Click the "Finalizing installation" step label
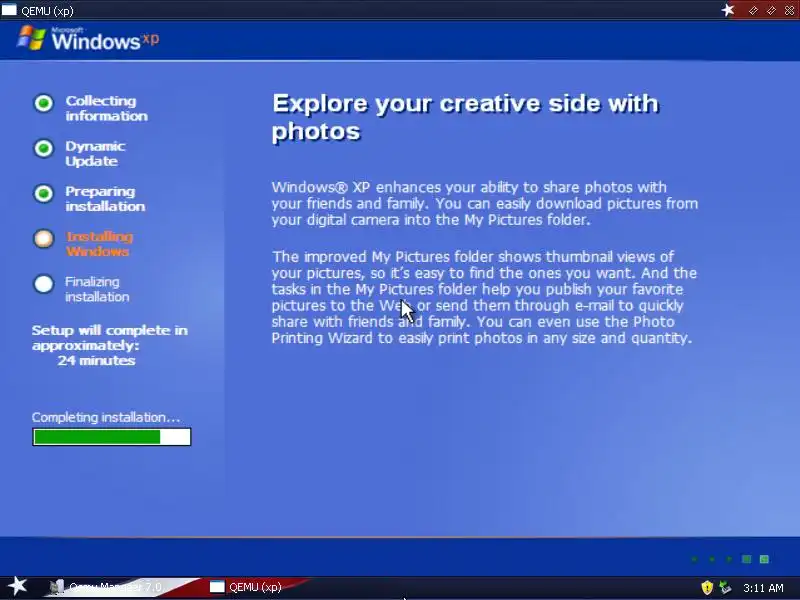The height and width of the screenshot is (600, 800). click(x=97, y=289)
